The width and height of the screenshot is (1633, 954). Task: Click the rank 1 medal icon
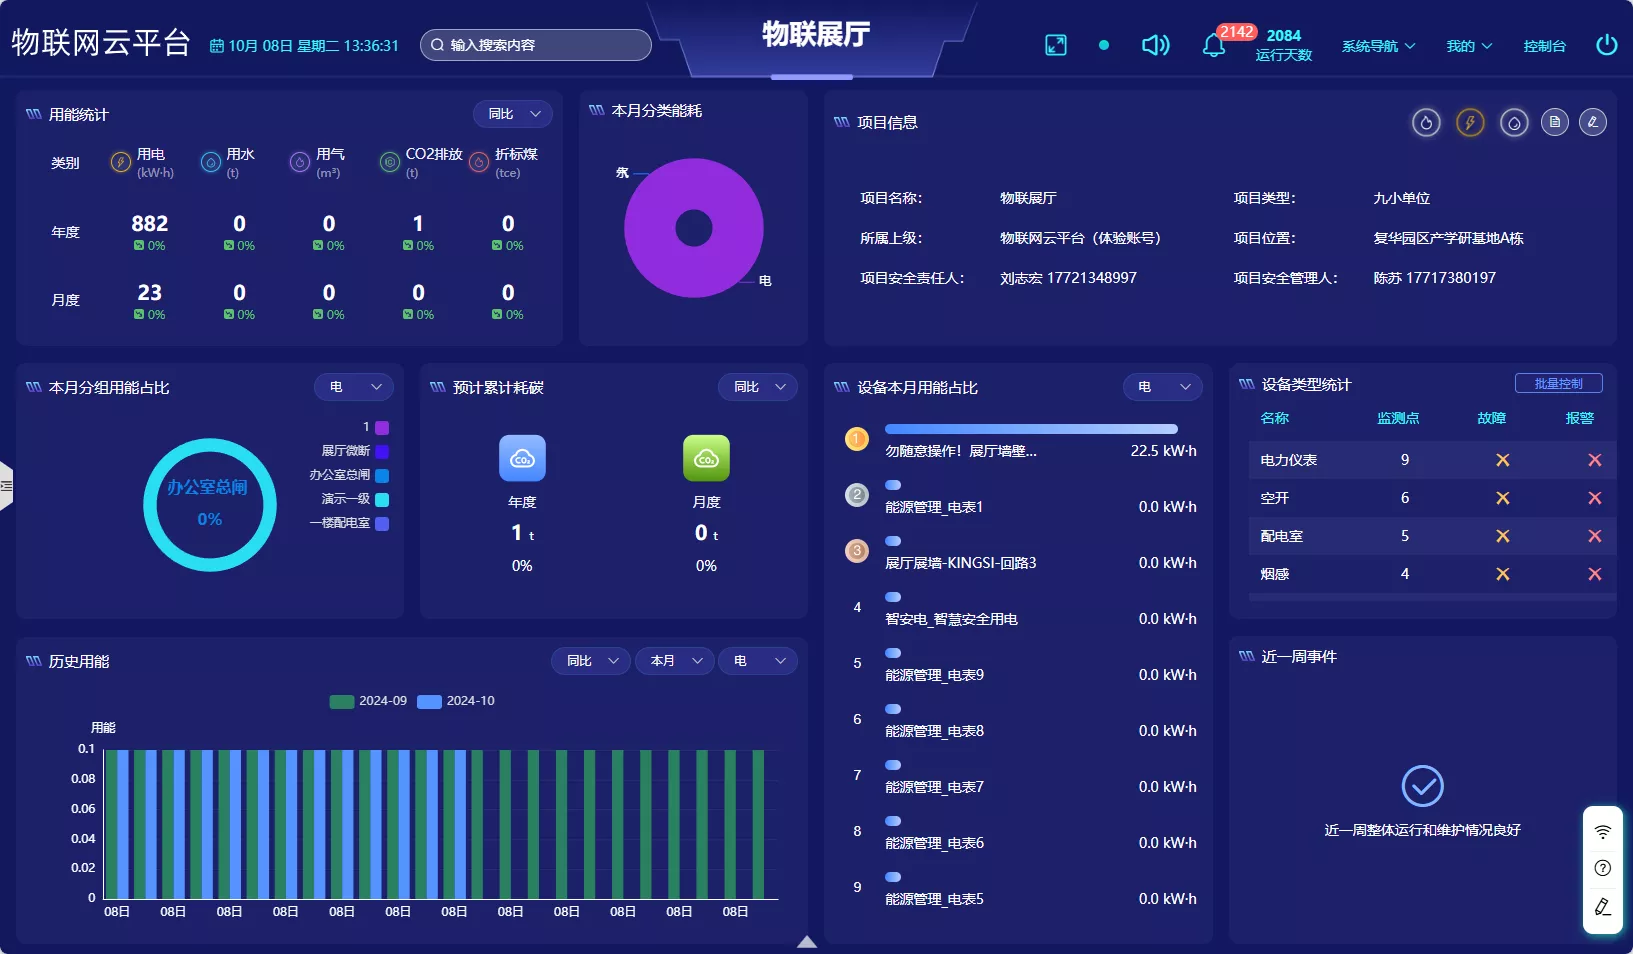point(857,438)
